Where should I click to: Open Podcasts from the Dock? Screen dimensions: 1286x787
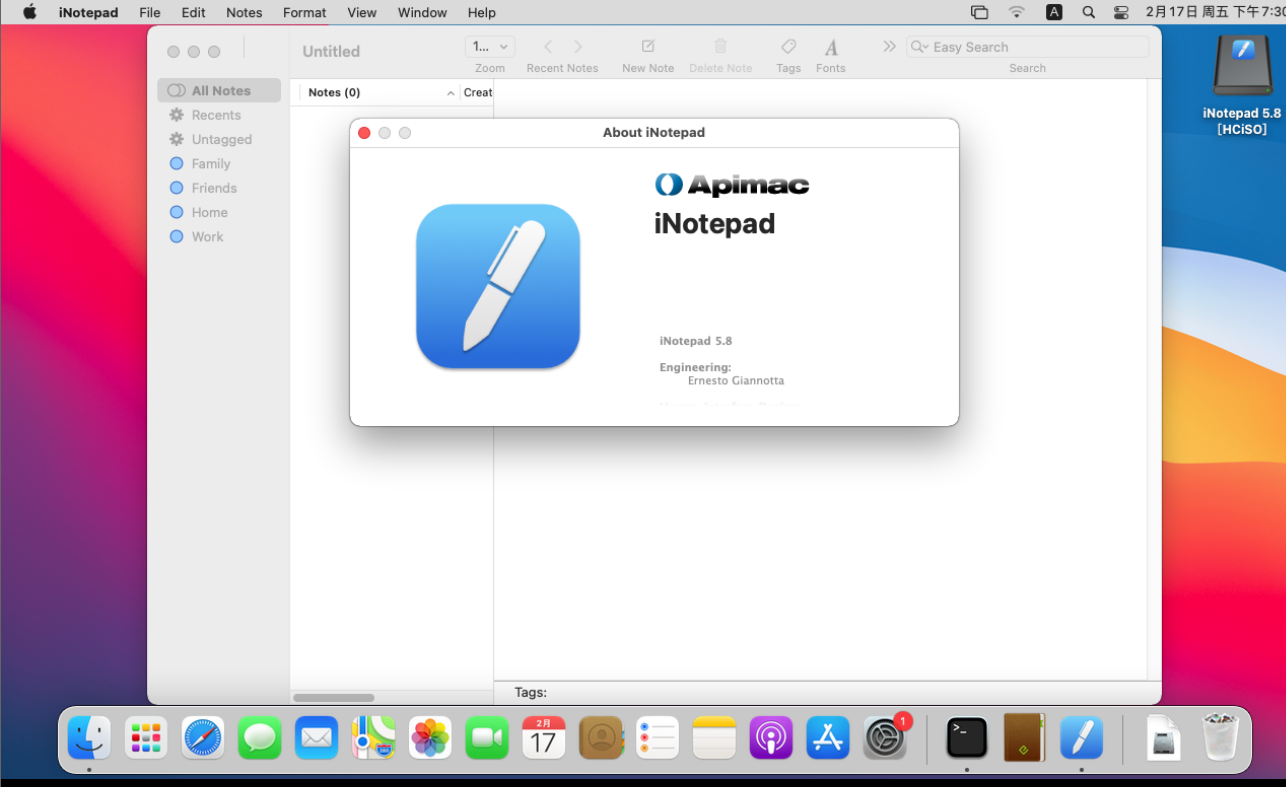tap(771, 739)
